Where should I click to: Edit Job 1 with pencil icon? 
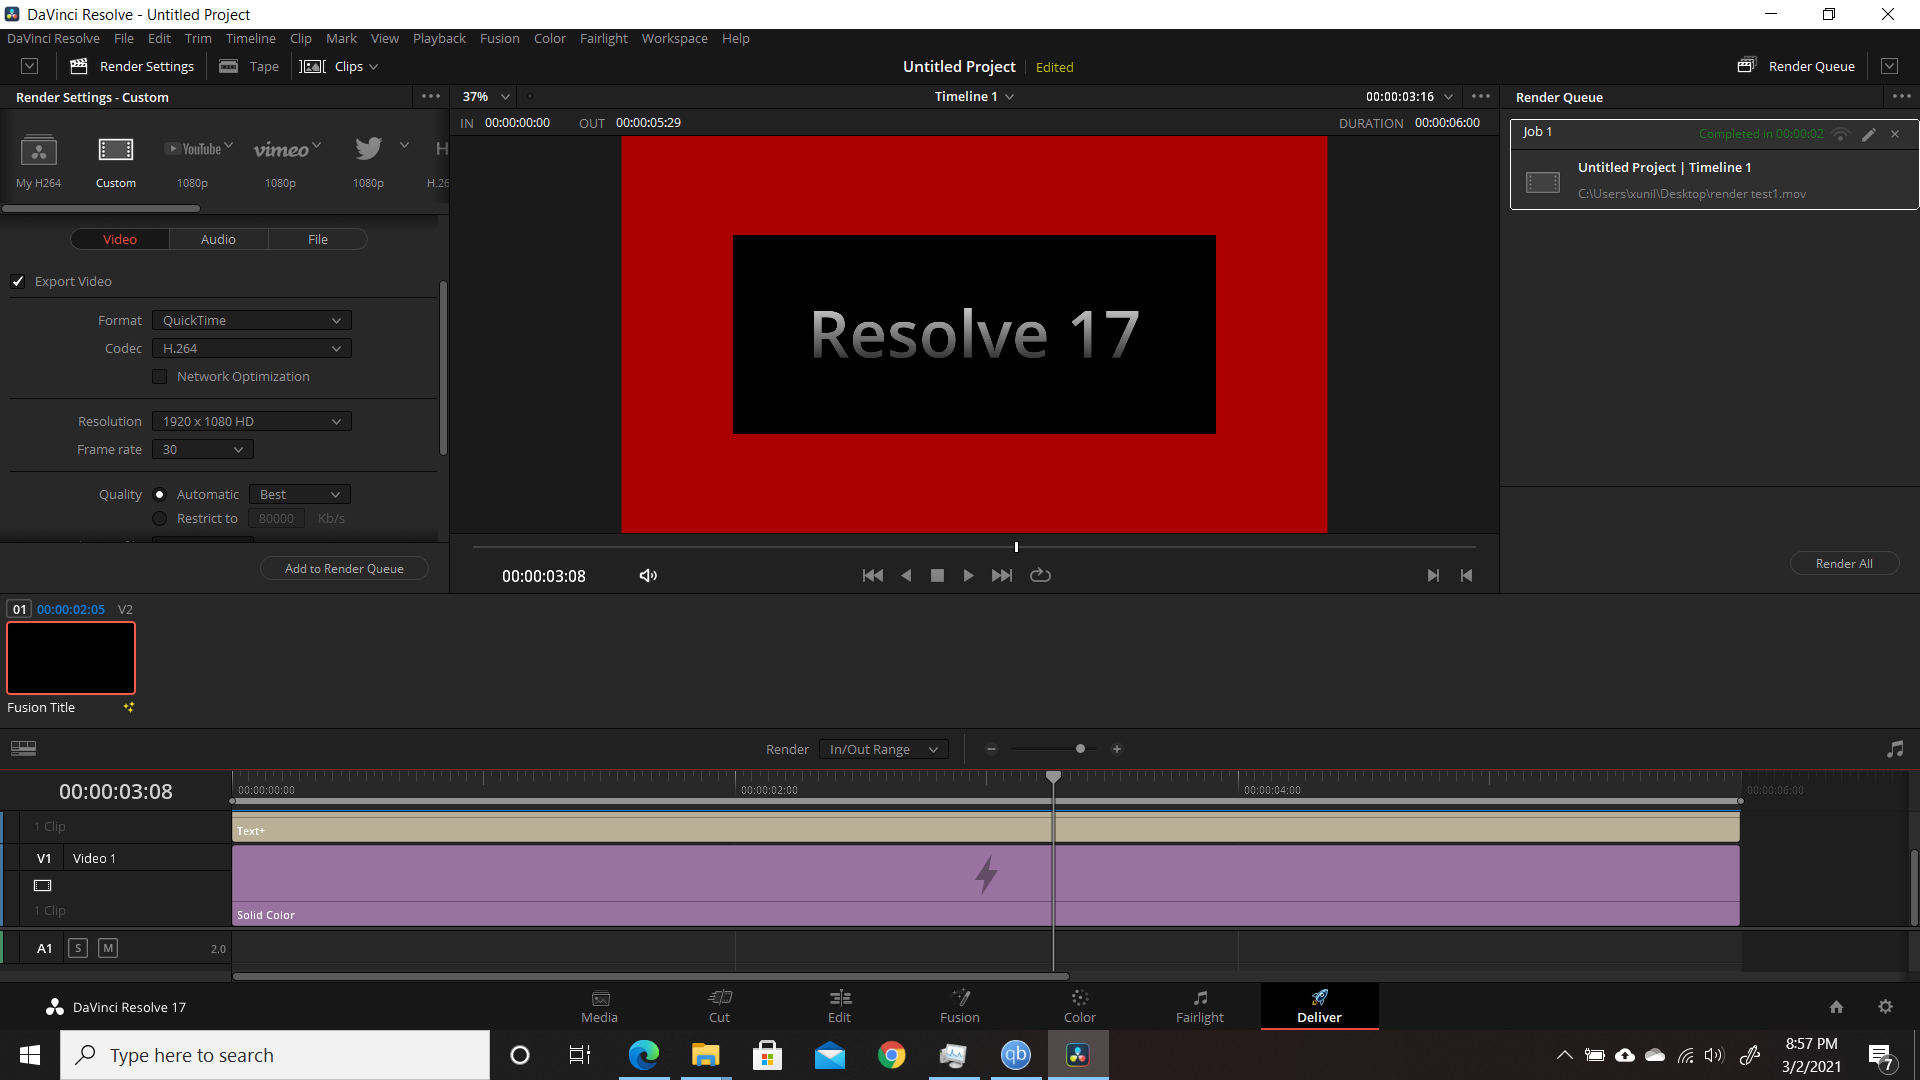tap(1868, 134)
